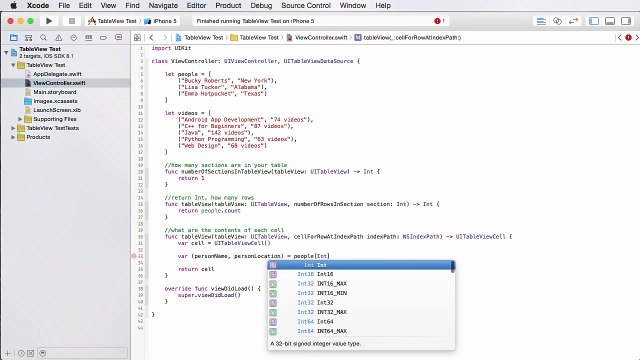Expand the Supporting Files folder
Screen dimensions: 640x360
click(x=20, y=119)
